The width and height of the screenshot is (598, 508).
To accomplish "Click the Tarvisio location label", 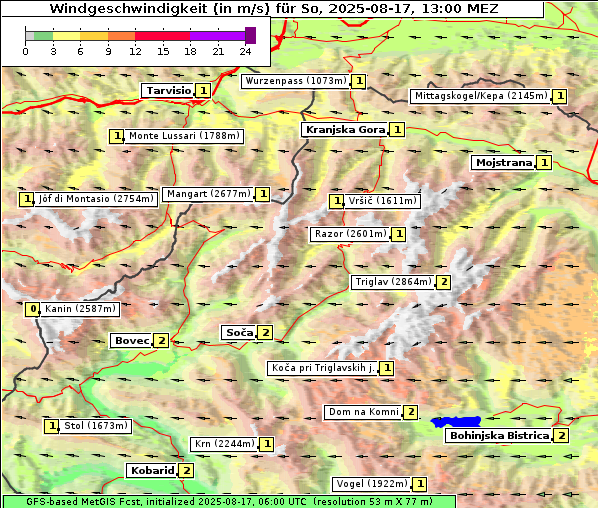I will 168,91.
